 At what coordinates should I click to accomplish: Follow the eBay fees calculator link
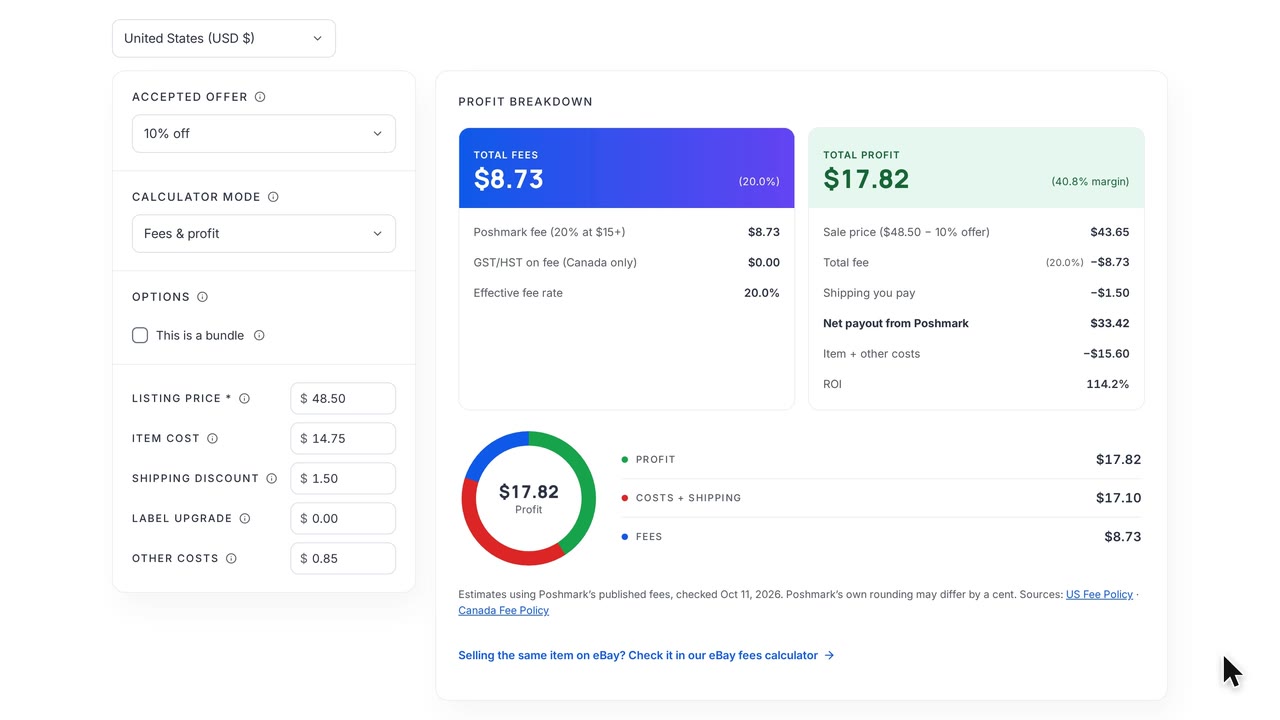(646, 656)
